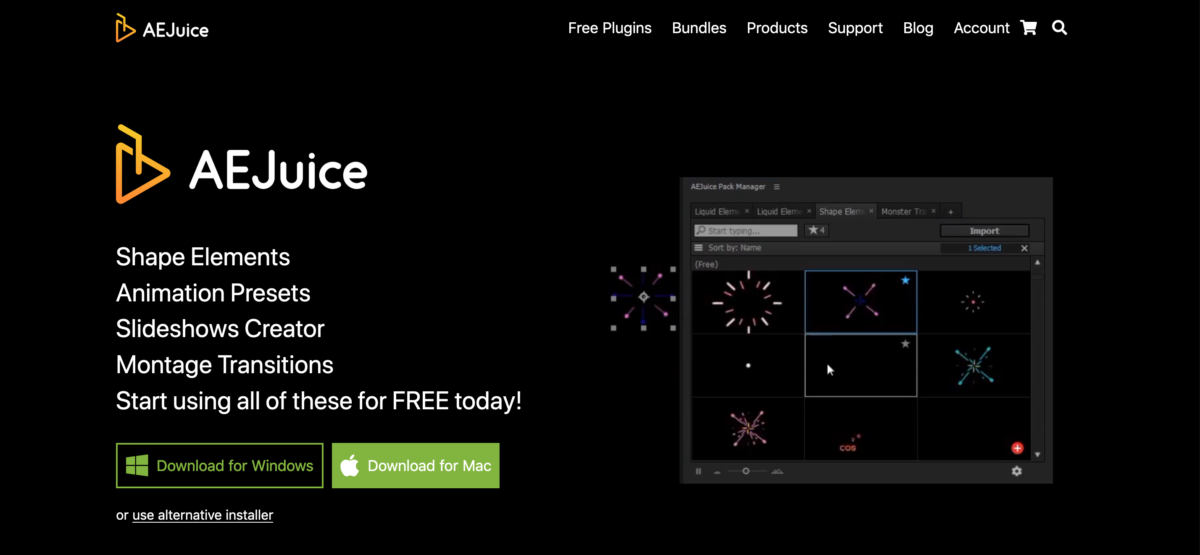Close the Monster Tra tab

(935, 212)
